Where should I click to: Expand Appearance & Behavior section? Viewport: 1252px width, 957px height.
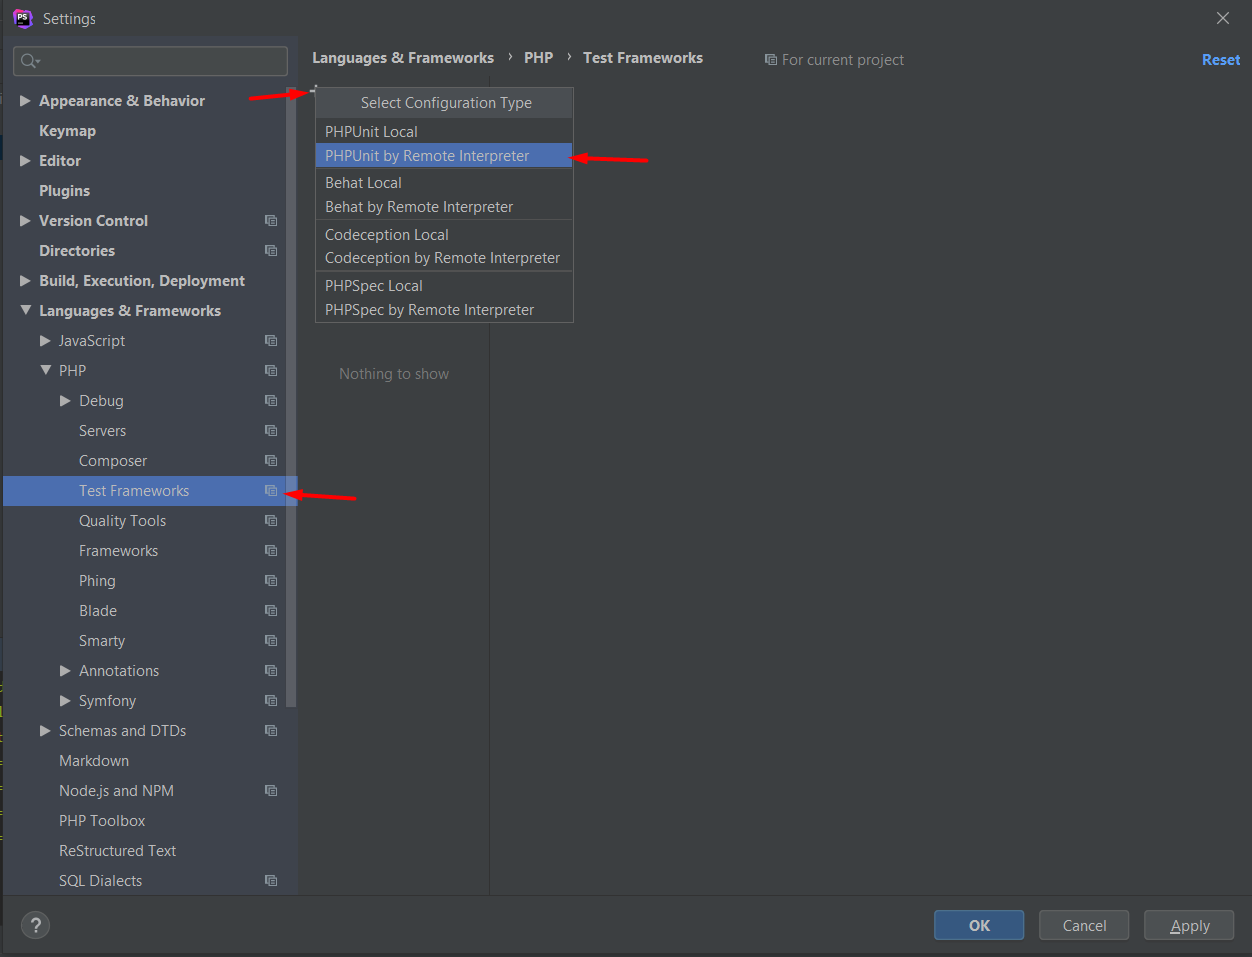click(x=25, y=100)
